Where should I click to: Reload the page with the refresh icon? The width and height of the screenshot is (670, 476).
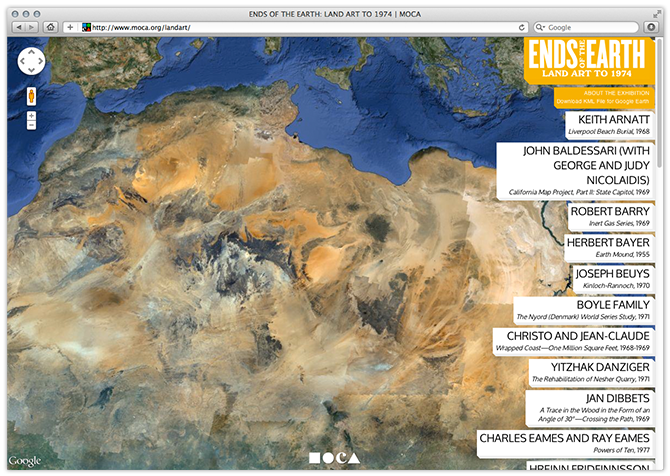[x=522, y=27]
